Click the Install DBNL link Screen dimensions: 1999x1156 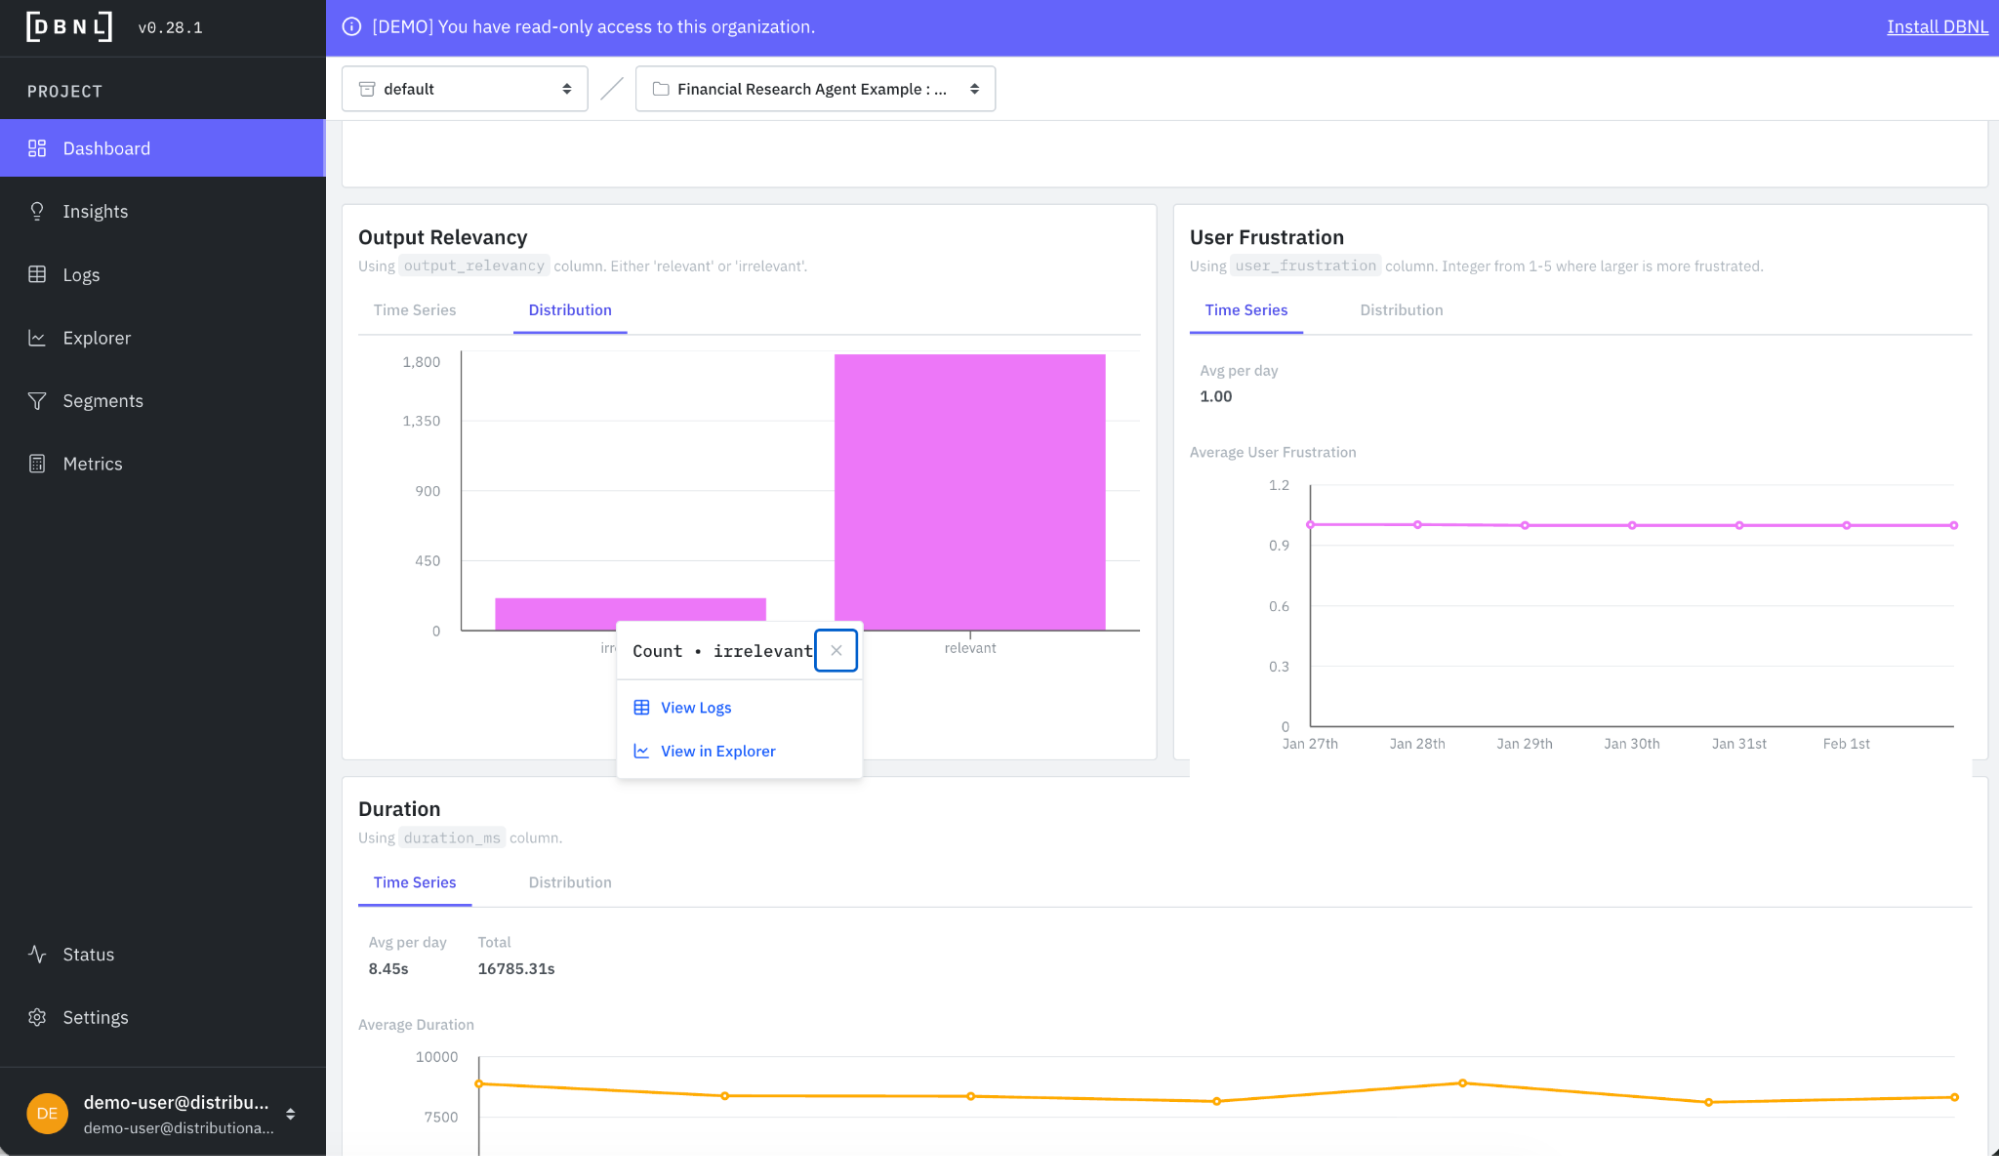tap(1936, 27)
